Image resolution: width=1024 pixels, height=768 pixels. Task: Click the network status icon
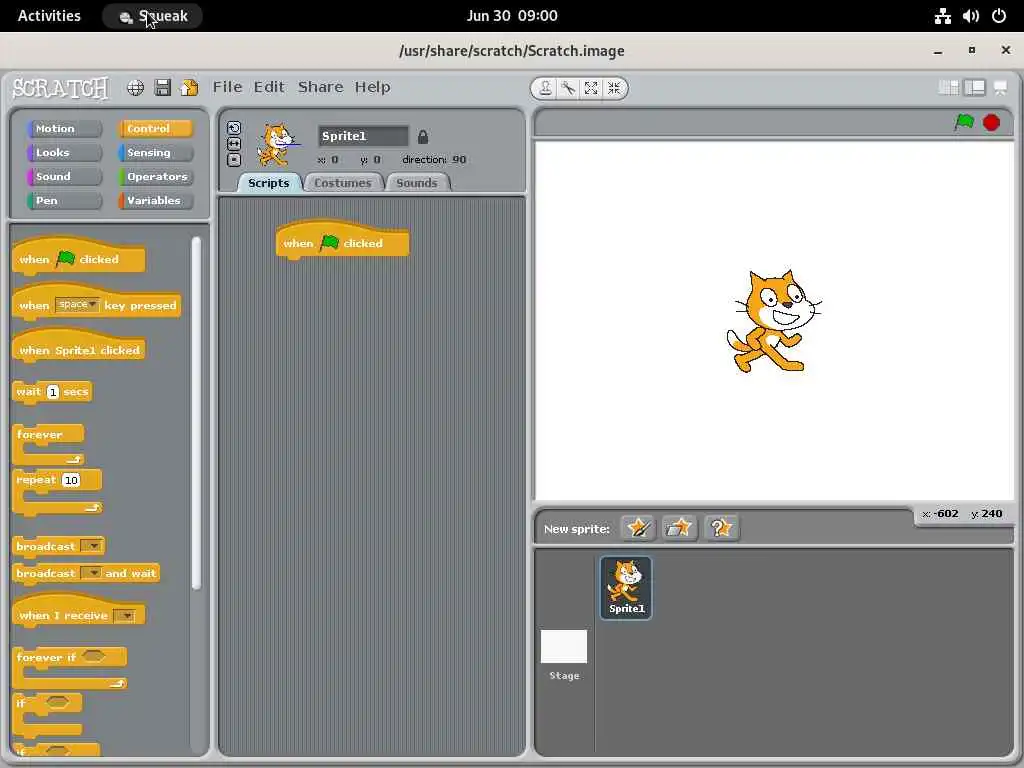click(942, 16)
